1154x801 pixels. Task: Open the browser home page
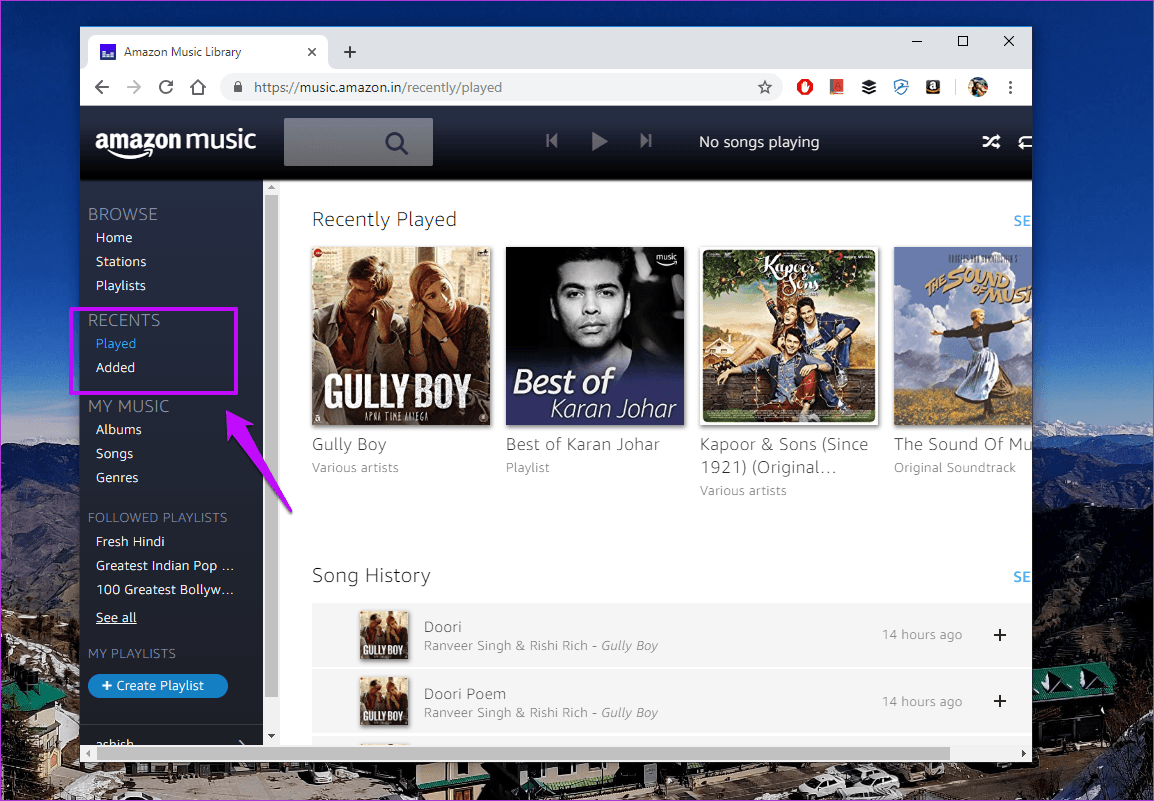pyautogui.click(x=198, y=87)
